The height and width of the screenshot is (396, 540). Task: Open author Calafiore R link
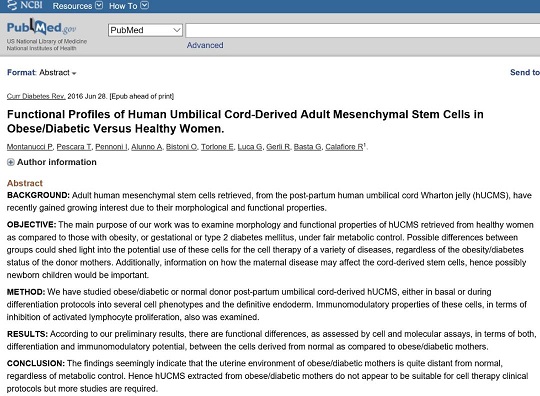(x=344, y=147)
